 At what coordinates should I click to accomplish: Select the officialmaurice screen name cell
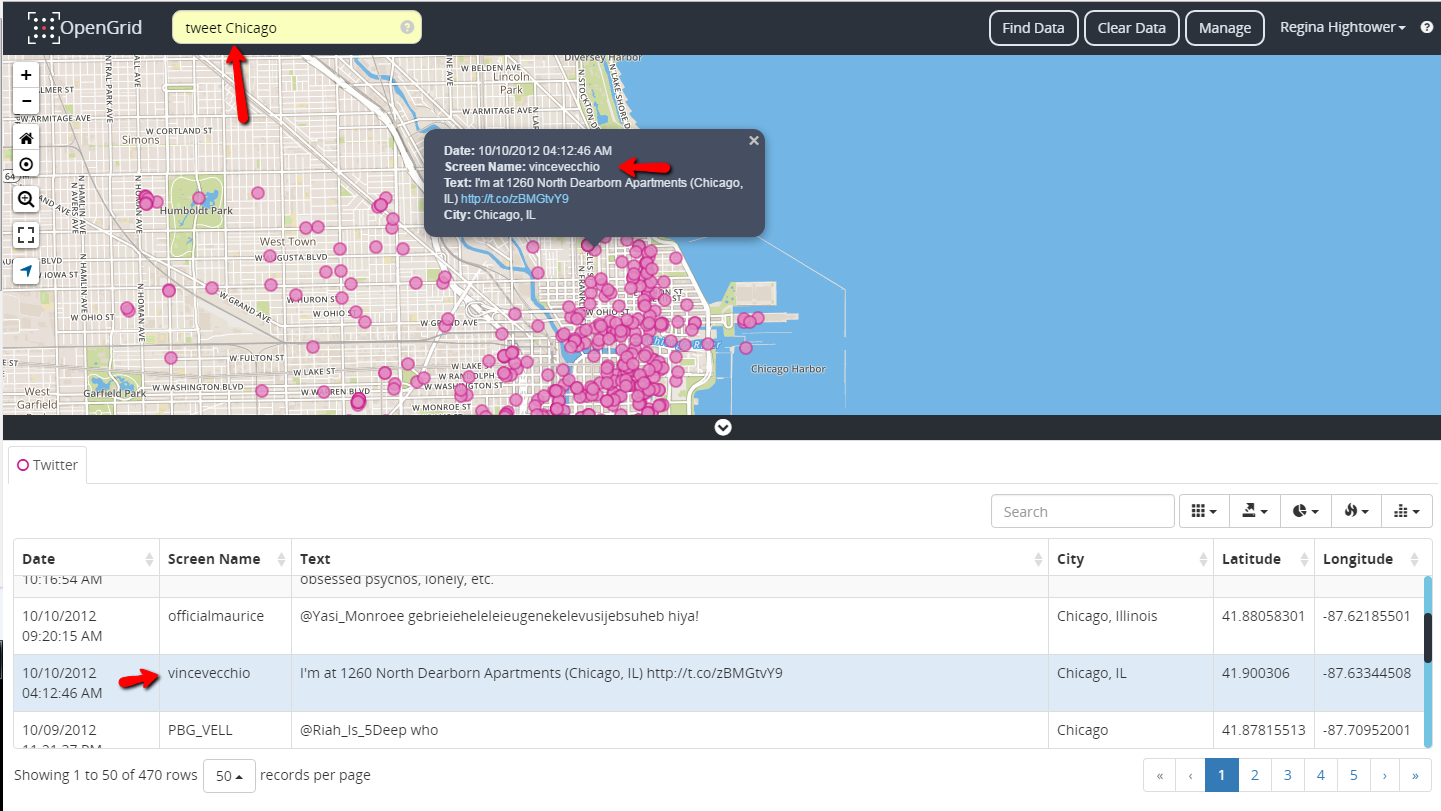pyautogui.click(x=216, y=616)
